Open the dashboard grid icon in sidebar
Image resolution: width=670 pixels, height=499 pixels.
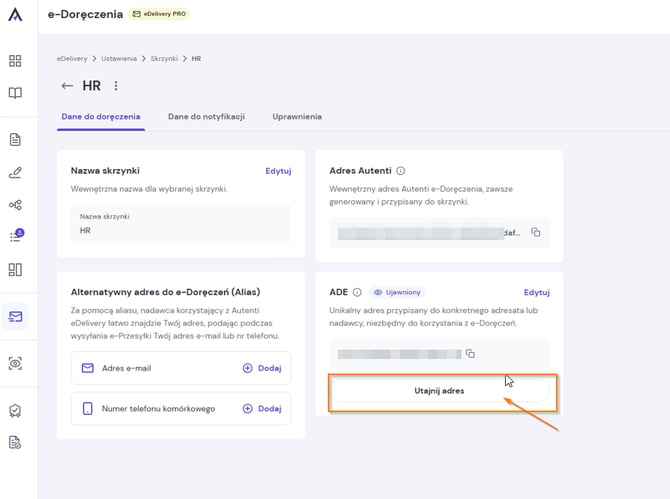point(15,61)
